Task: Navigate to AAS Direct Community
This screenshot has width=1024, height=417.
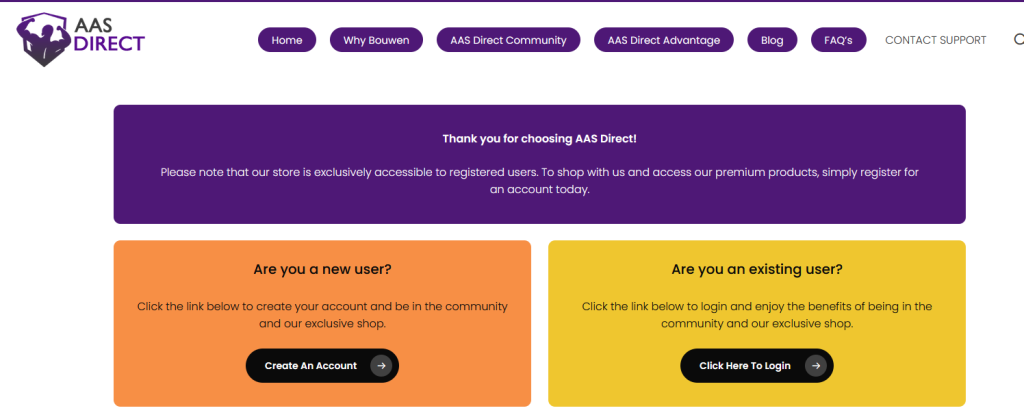Action: (x=508, y=40)
